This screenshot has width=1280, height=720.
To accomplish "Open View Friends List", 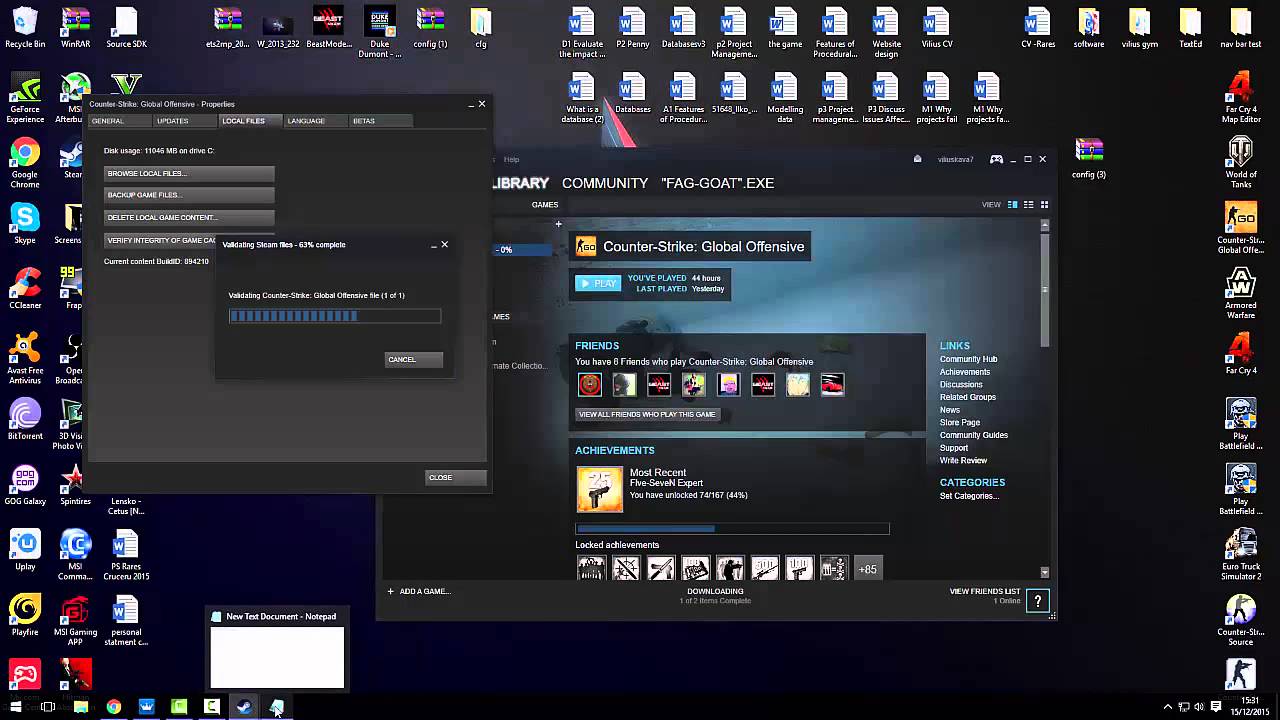I will 985,591.
